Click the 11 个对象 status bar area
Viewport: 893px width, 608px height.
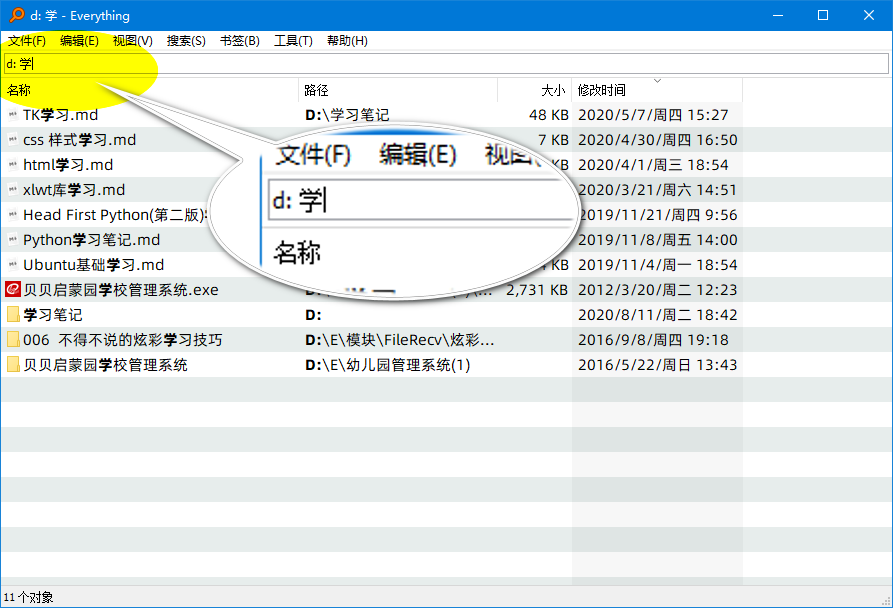coord(28,598)
